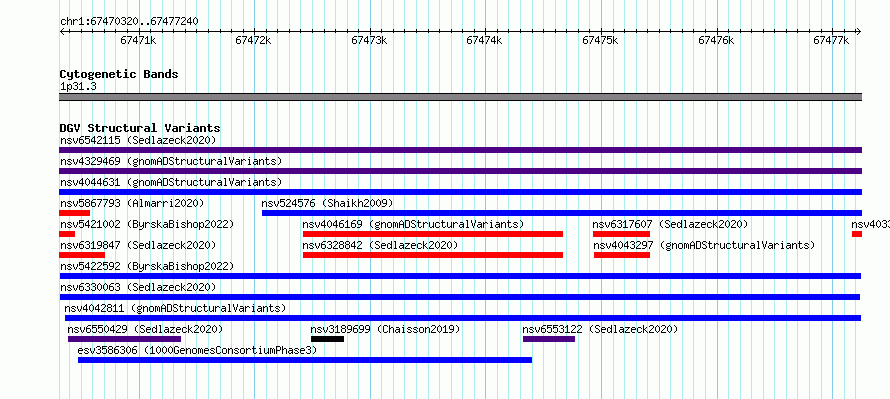The width and height of the screenshot is (890, 399).
Task: Click the blue bar under nsv524576 label
Action: [562, 213]
